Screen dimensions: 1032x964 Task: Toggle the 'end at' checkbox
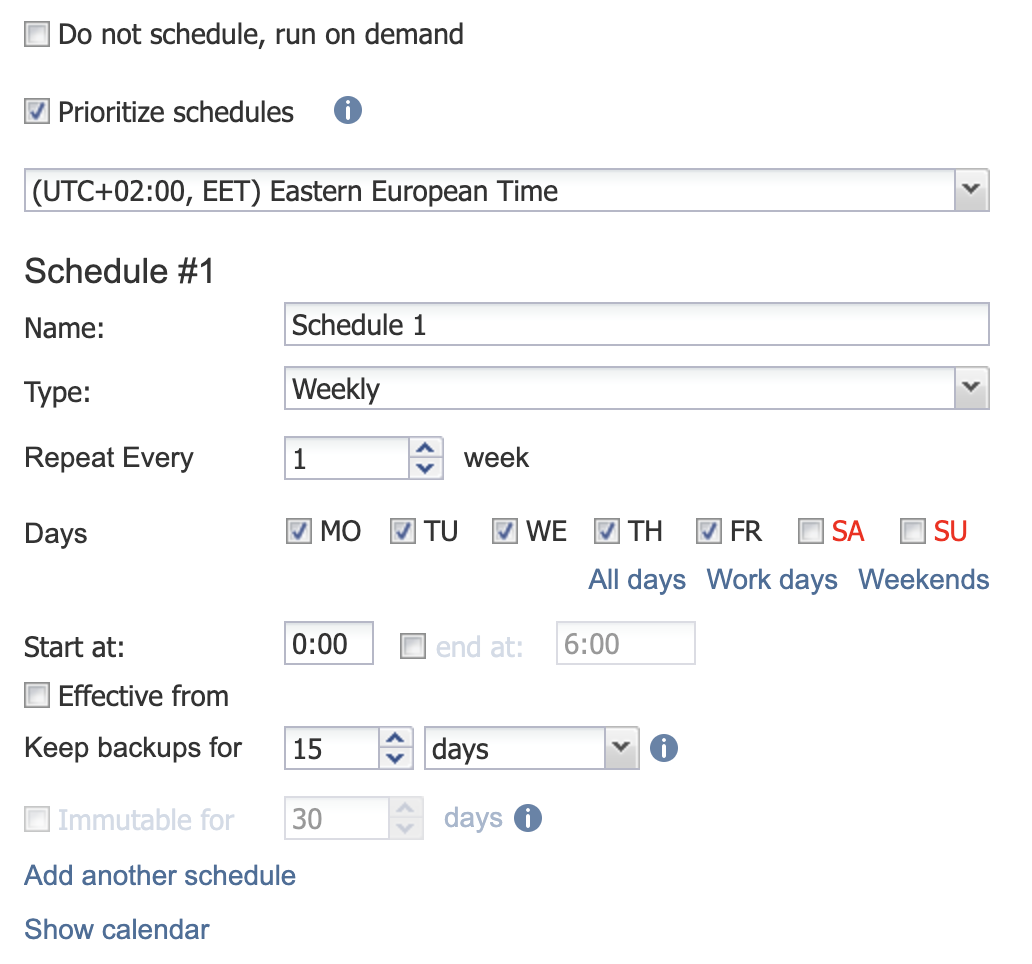(413, 647)
